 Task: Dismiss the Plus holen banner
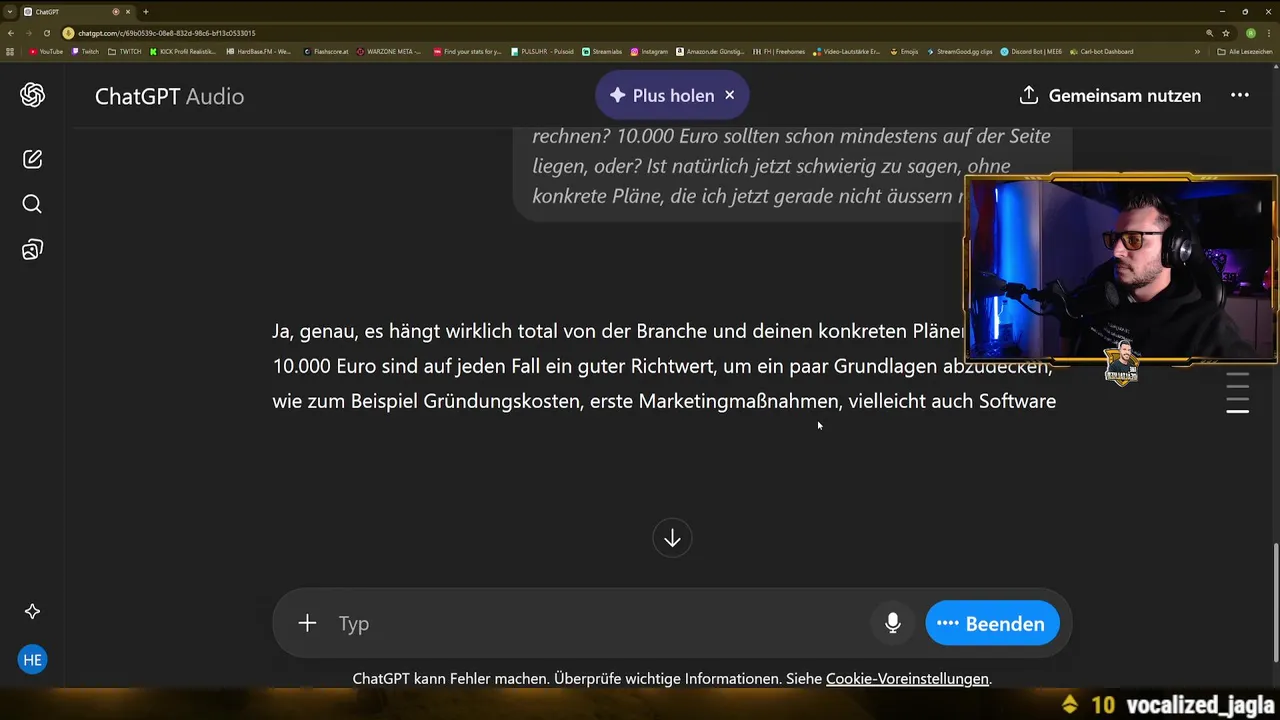tap(729, 95)
